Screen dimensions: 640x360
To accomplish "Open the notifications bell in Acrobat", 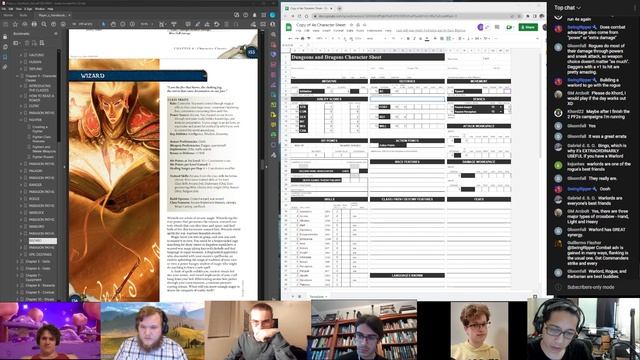I will (254, 15).
